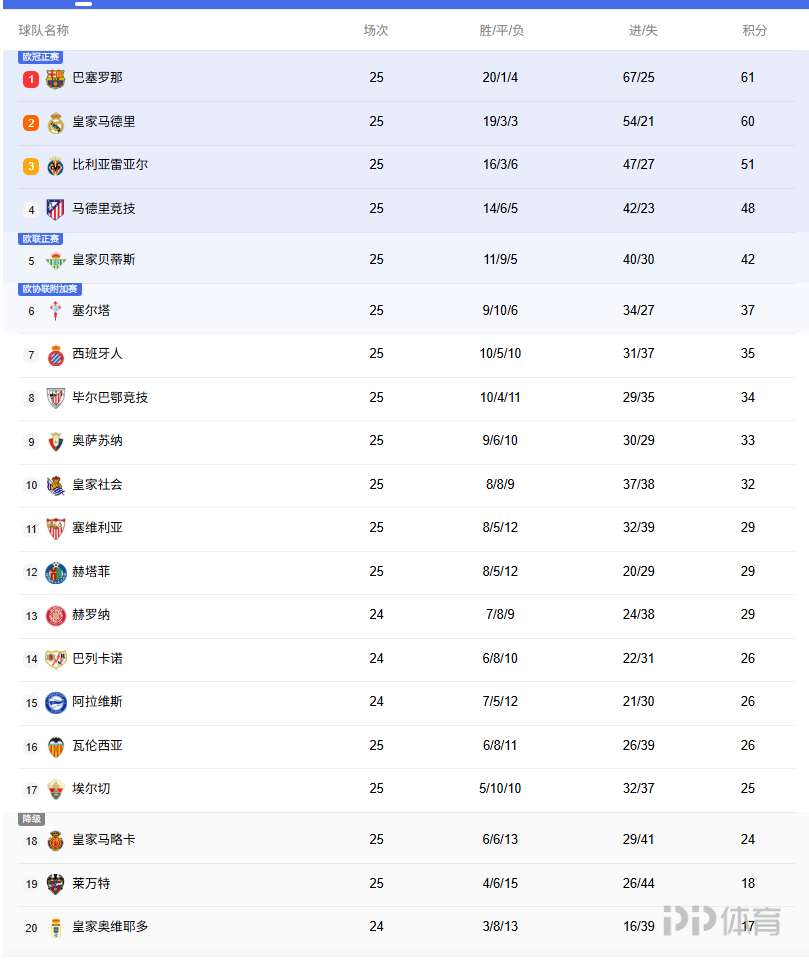Click the Athletic Bilbao crest icon
Viewport: 809px width, 964px height.
[x=56, y=398]
